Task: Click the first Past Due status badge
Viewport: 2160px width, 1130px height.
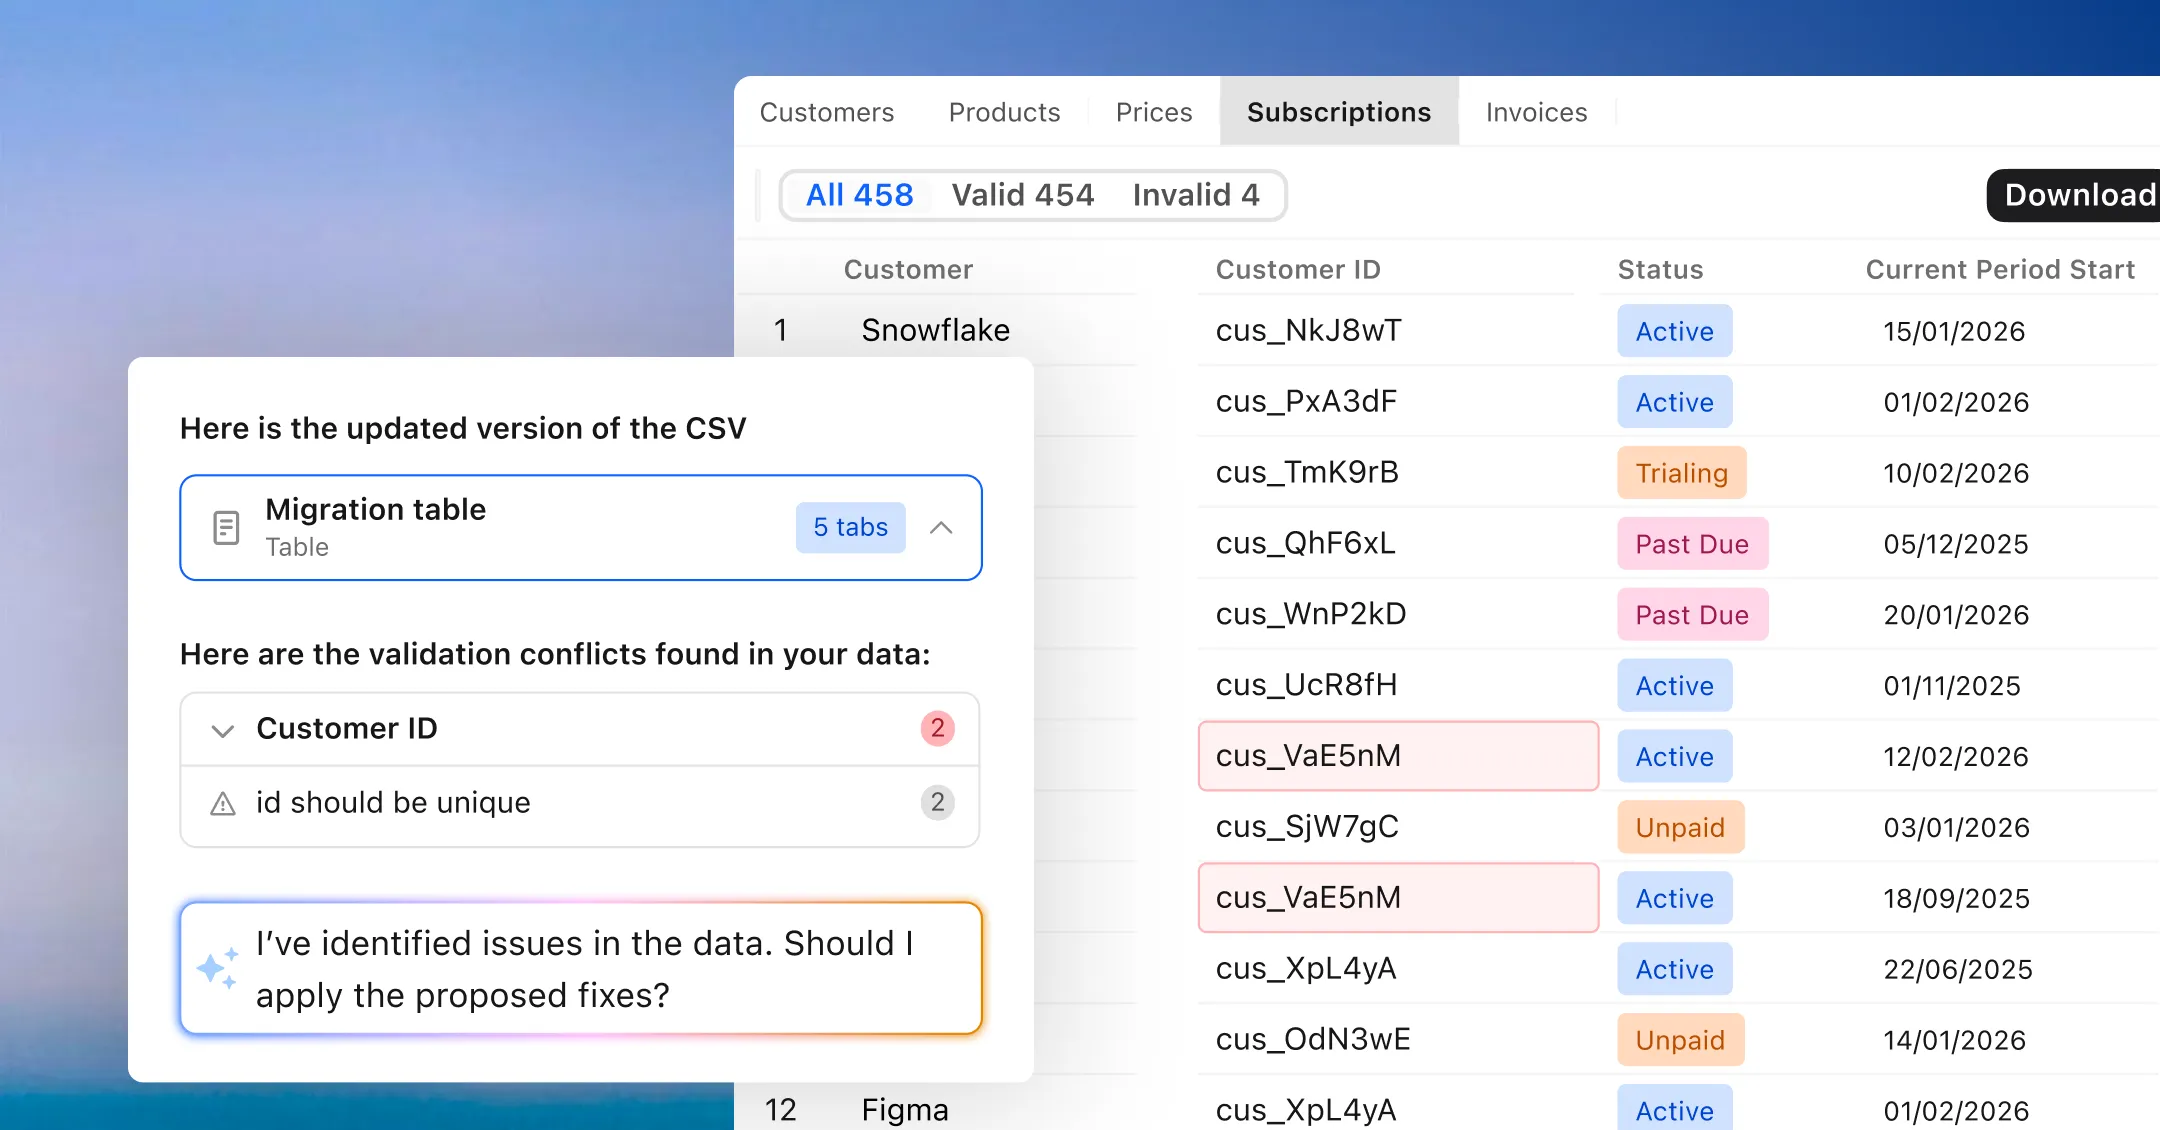Action: coord(1692,544)
